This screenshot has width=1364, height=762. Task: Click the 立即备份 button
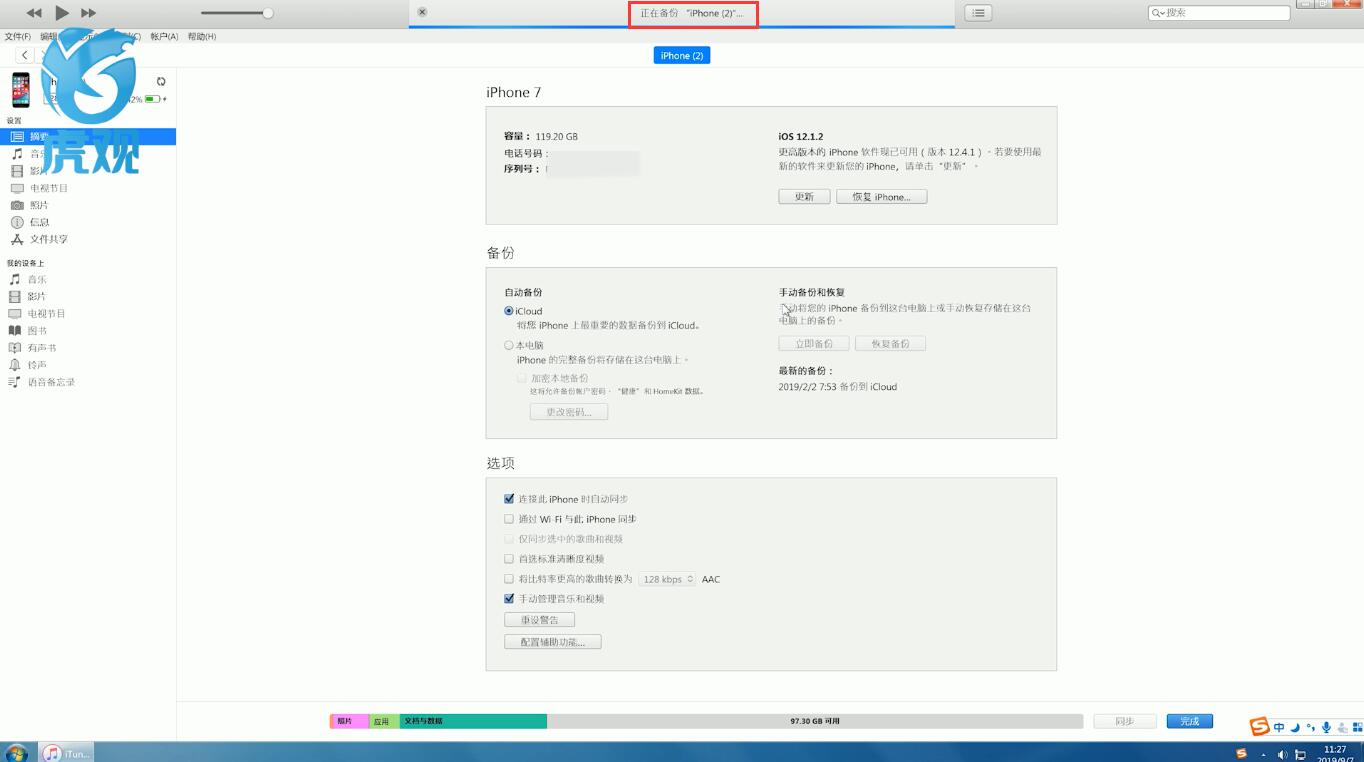pyautogui.click(x=814, y=343)
